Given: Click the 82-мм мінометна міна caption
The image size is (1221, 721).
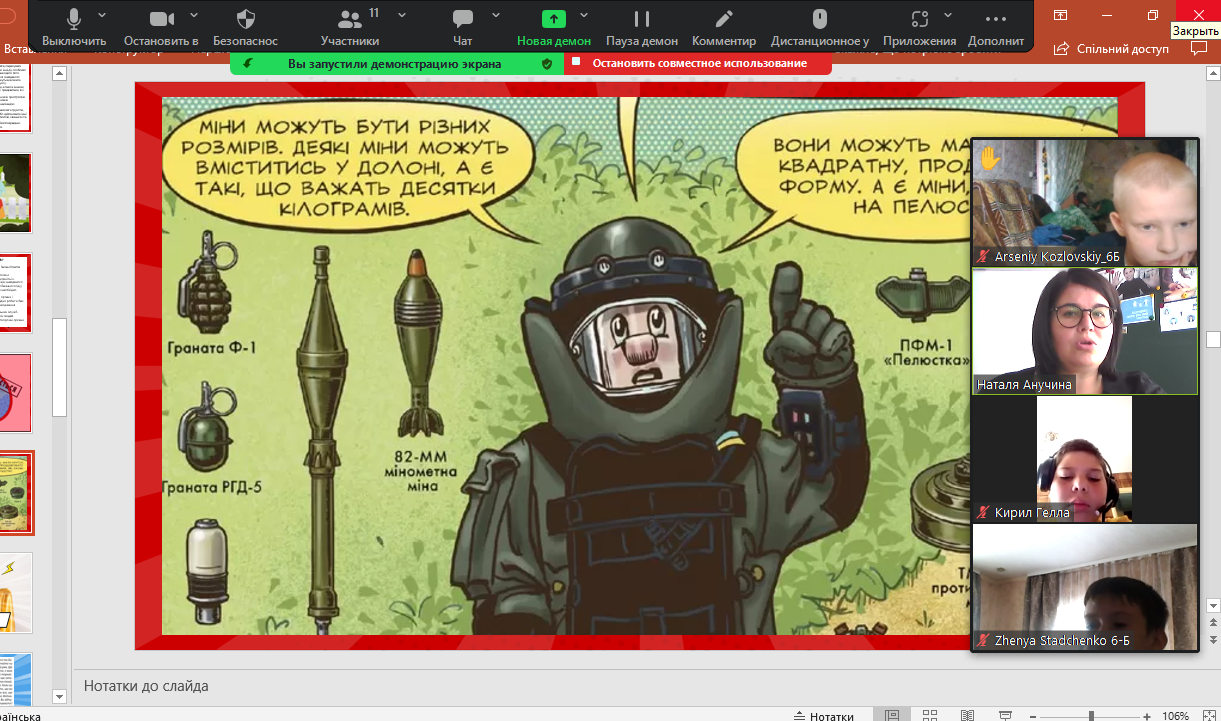Looking at the screenshot, I should click(419, 472).
